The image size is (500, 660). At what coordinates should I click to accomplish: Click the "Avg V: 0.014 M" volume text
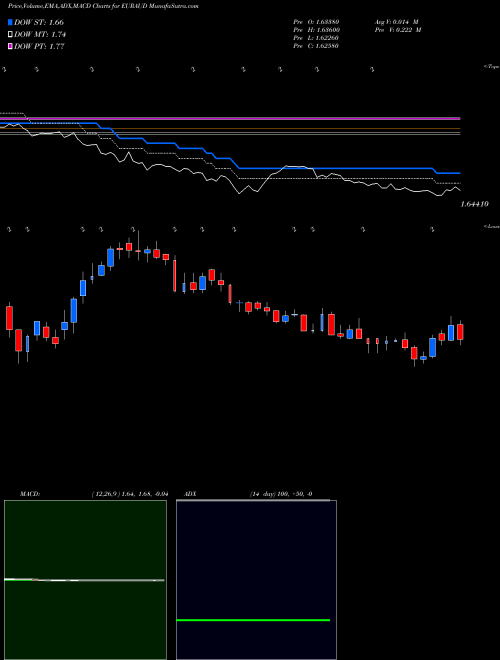(396, 22)
